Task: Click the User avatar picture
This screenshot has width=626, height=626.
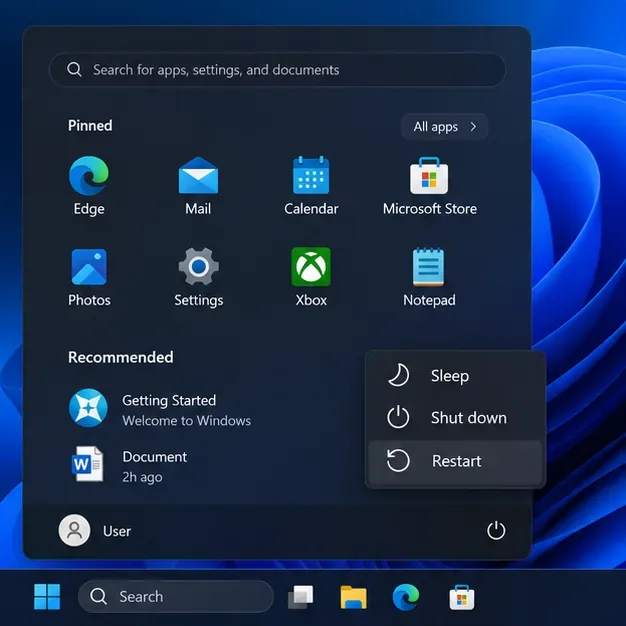Action: click(74, 530)
